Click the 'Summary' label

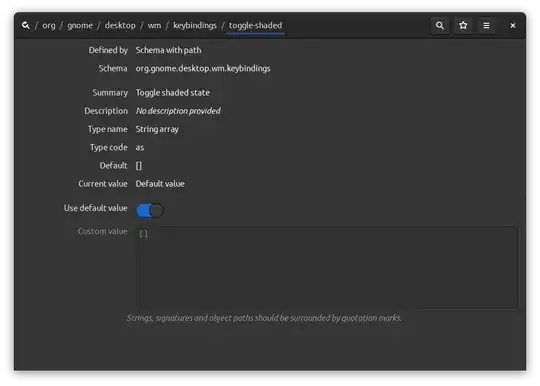pos(110,93)
